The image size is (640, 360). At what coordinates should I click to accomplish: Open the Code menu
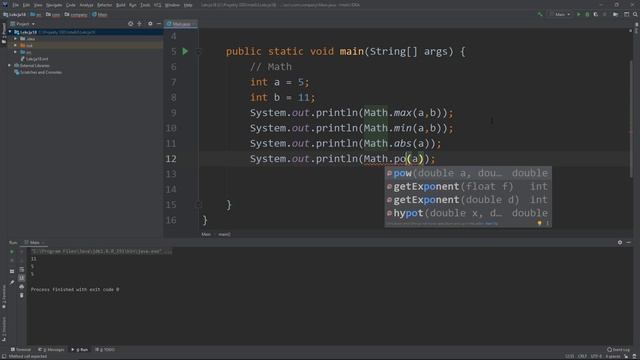click(x=71, y=5)
